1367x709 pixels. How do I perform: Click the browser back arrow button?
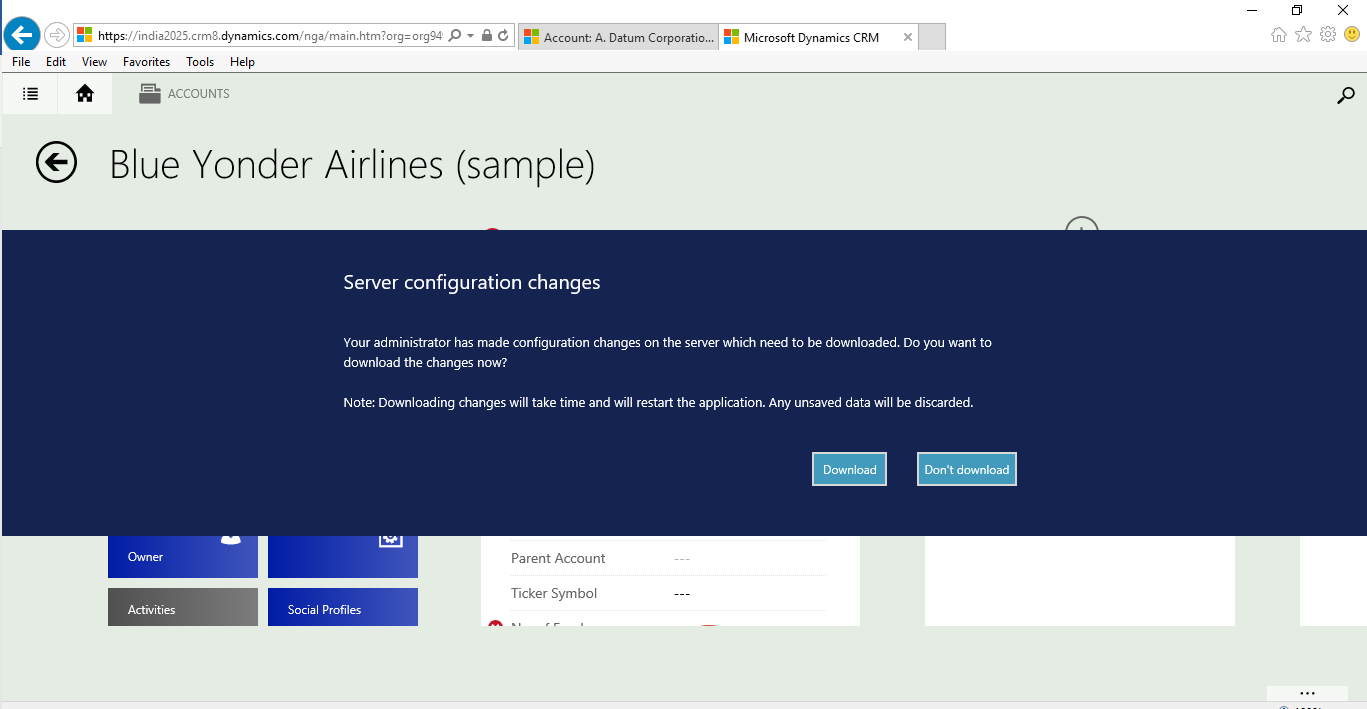click(x=22, y=36)
